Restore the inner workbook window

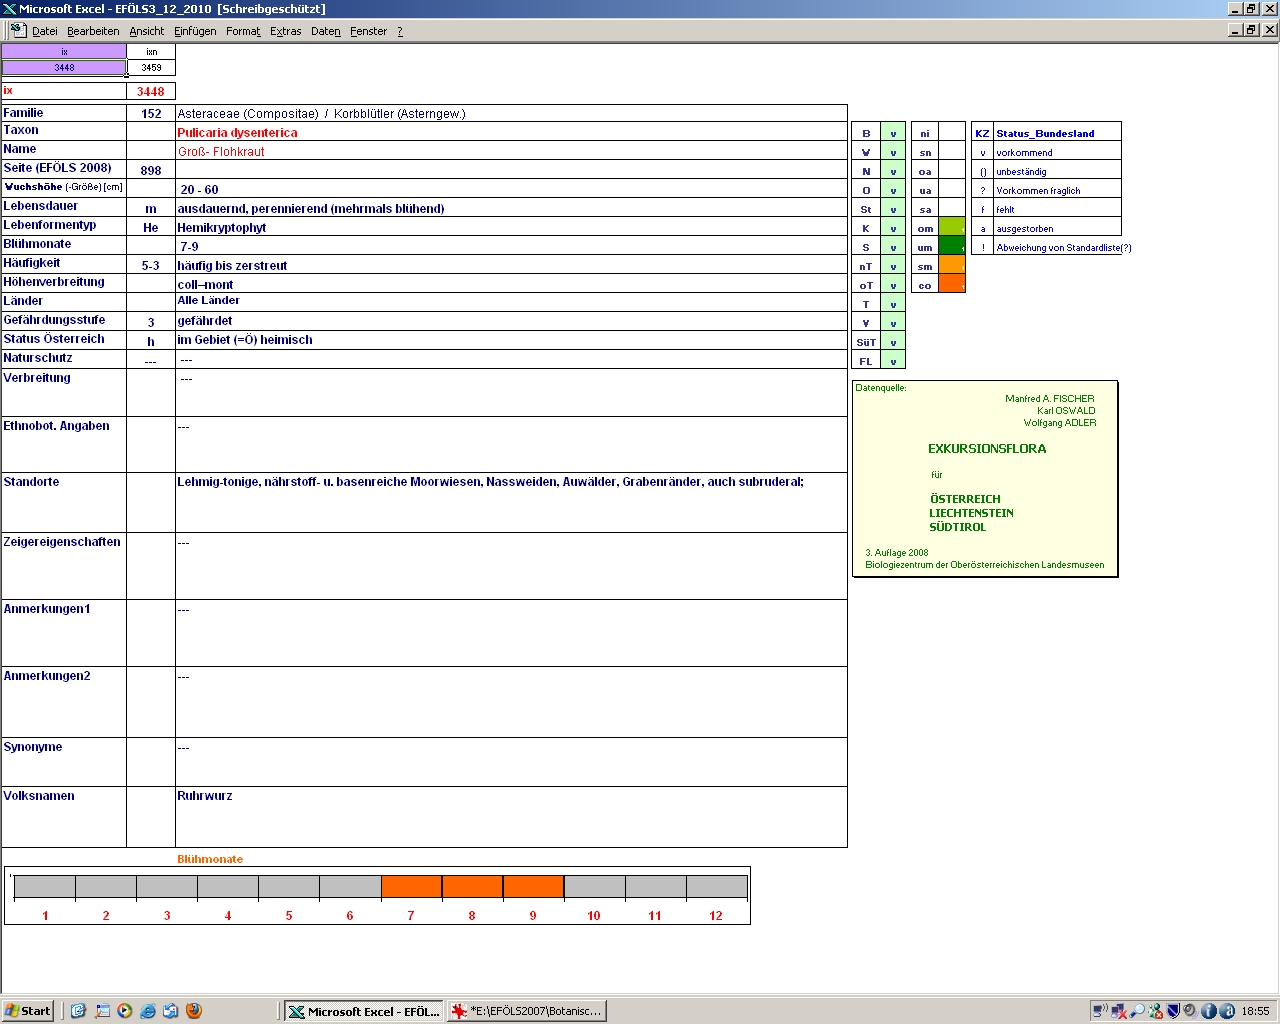click(x=1251, y=30)
